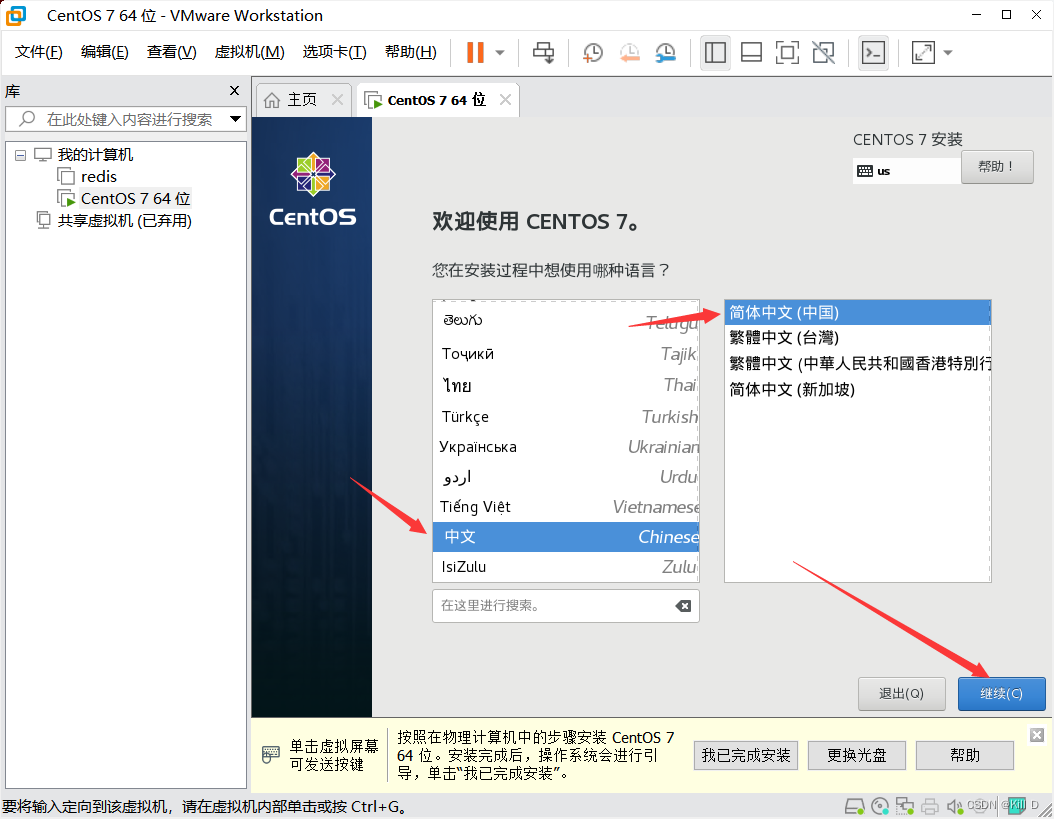Select Thai (ไทย) language
Viewport: 1054px width, 819px height.
(x=566, y=385)
